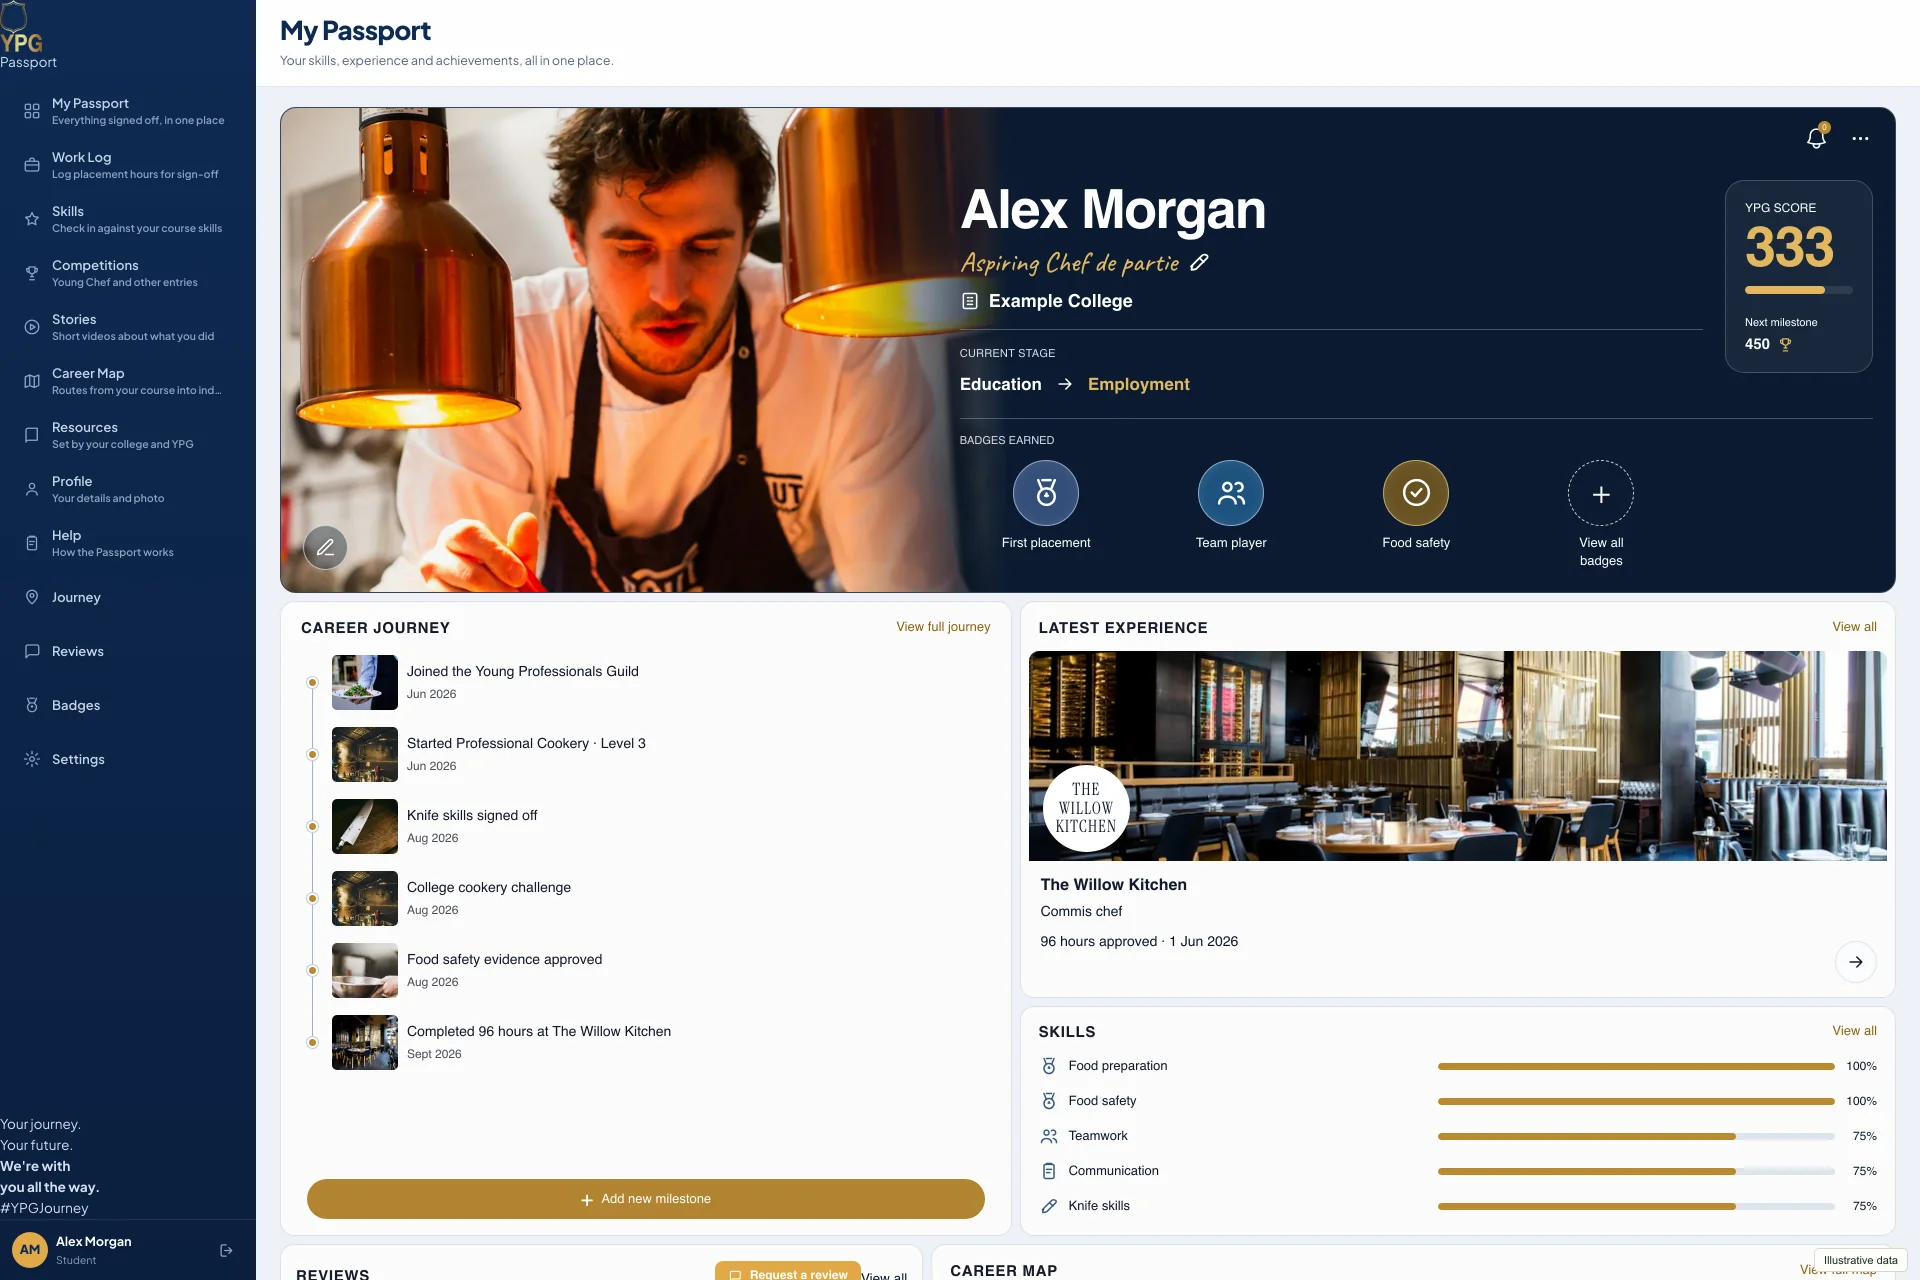Open Settings in the sidebar

pos(128,759)
